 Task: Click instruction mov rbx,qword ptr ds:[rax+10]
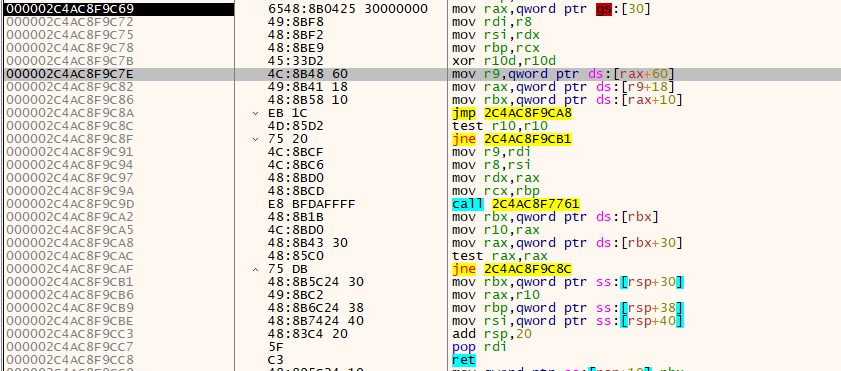(567, 100)
